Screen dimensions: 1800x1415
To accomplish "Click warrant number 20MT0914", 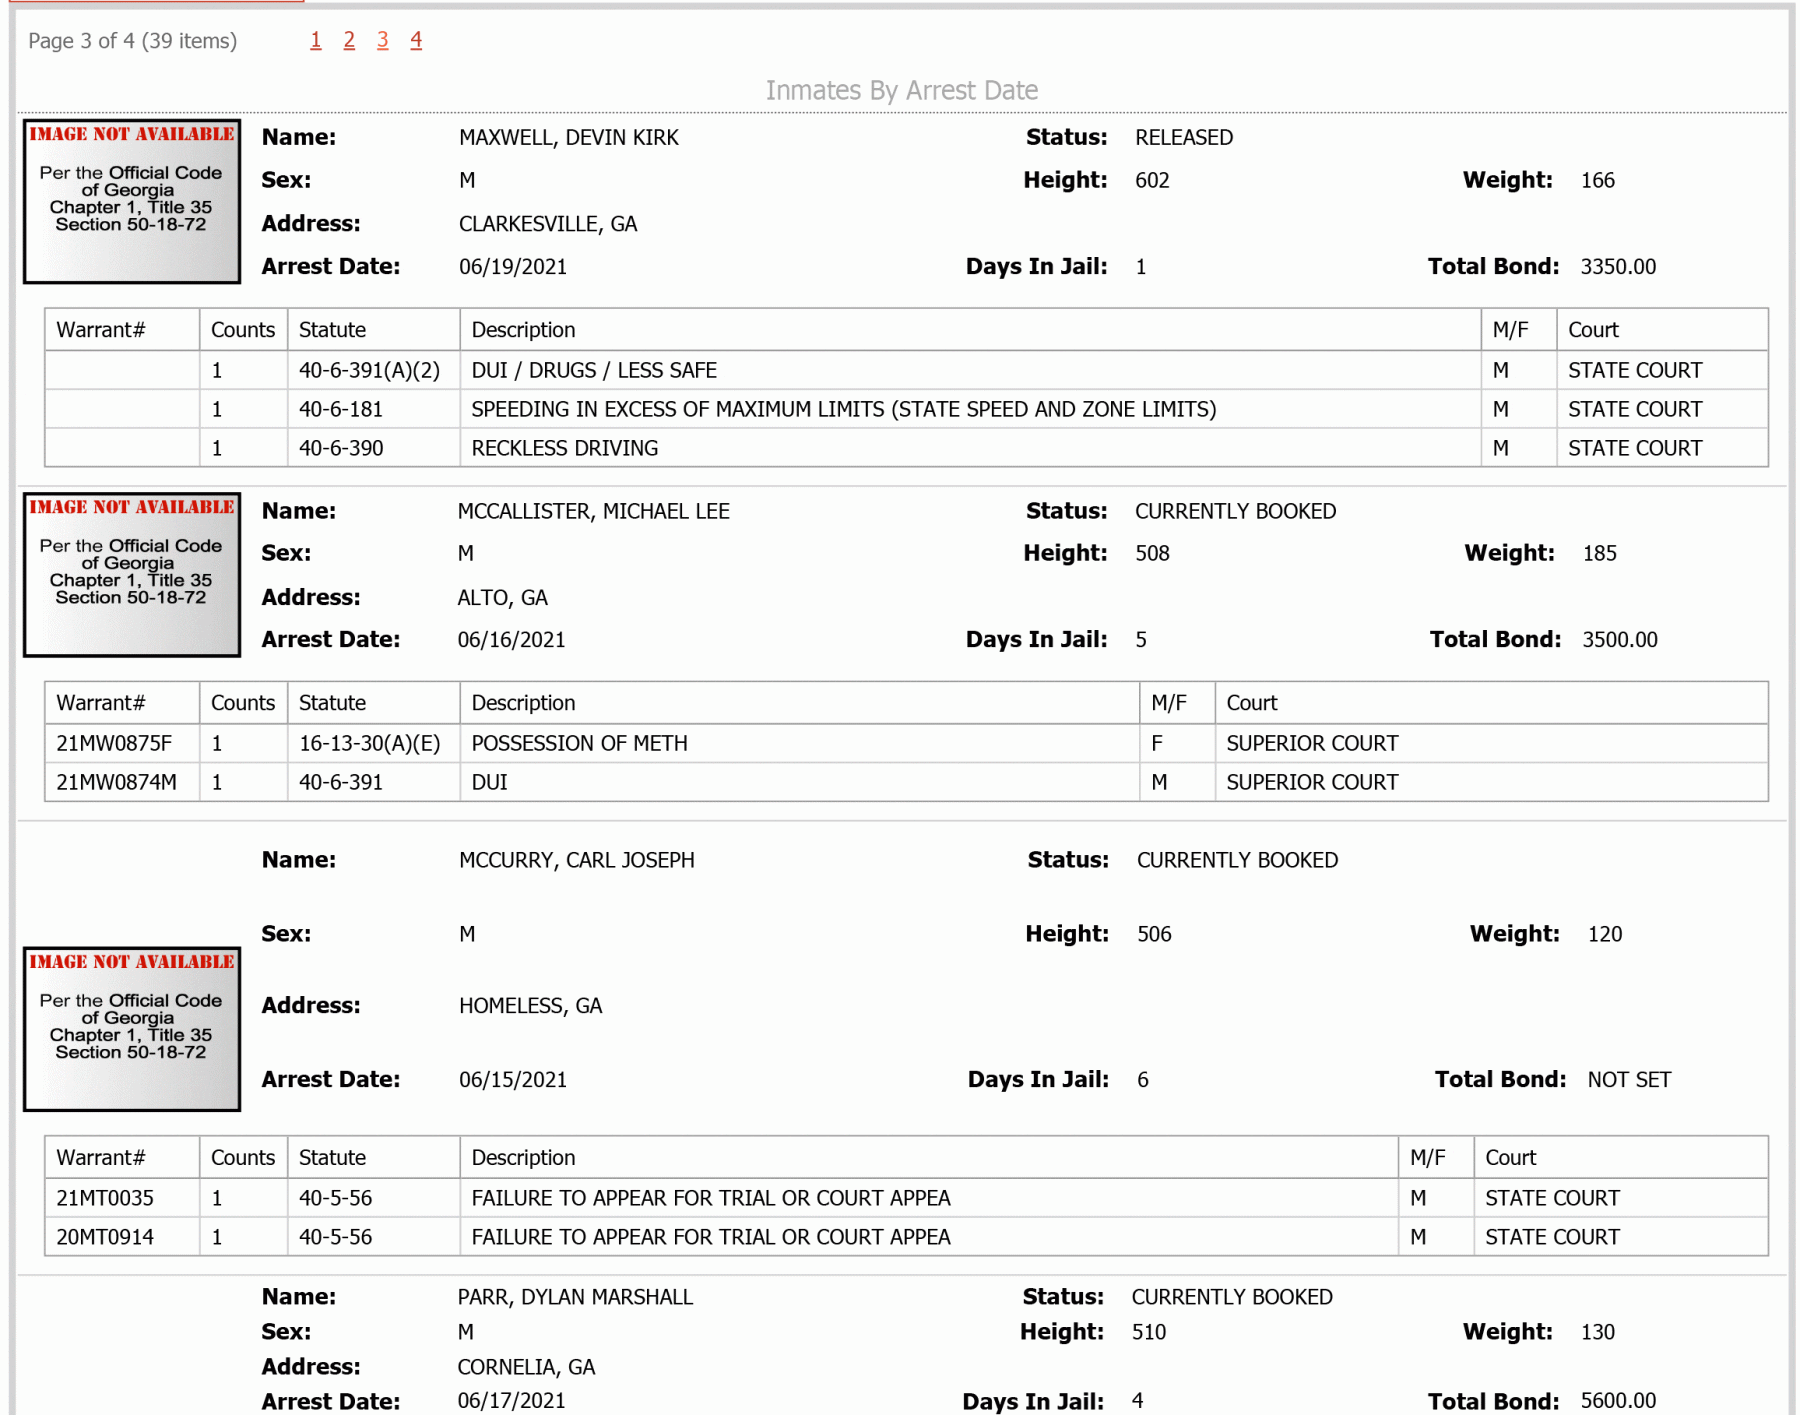I will pyautogui.click(x=105, y=1237).
